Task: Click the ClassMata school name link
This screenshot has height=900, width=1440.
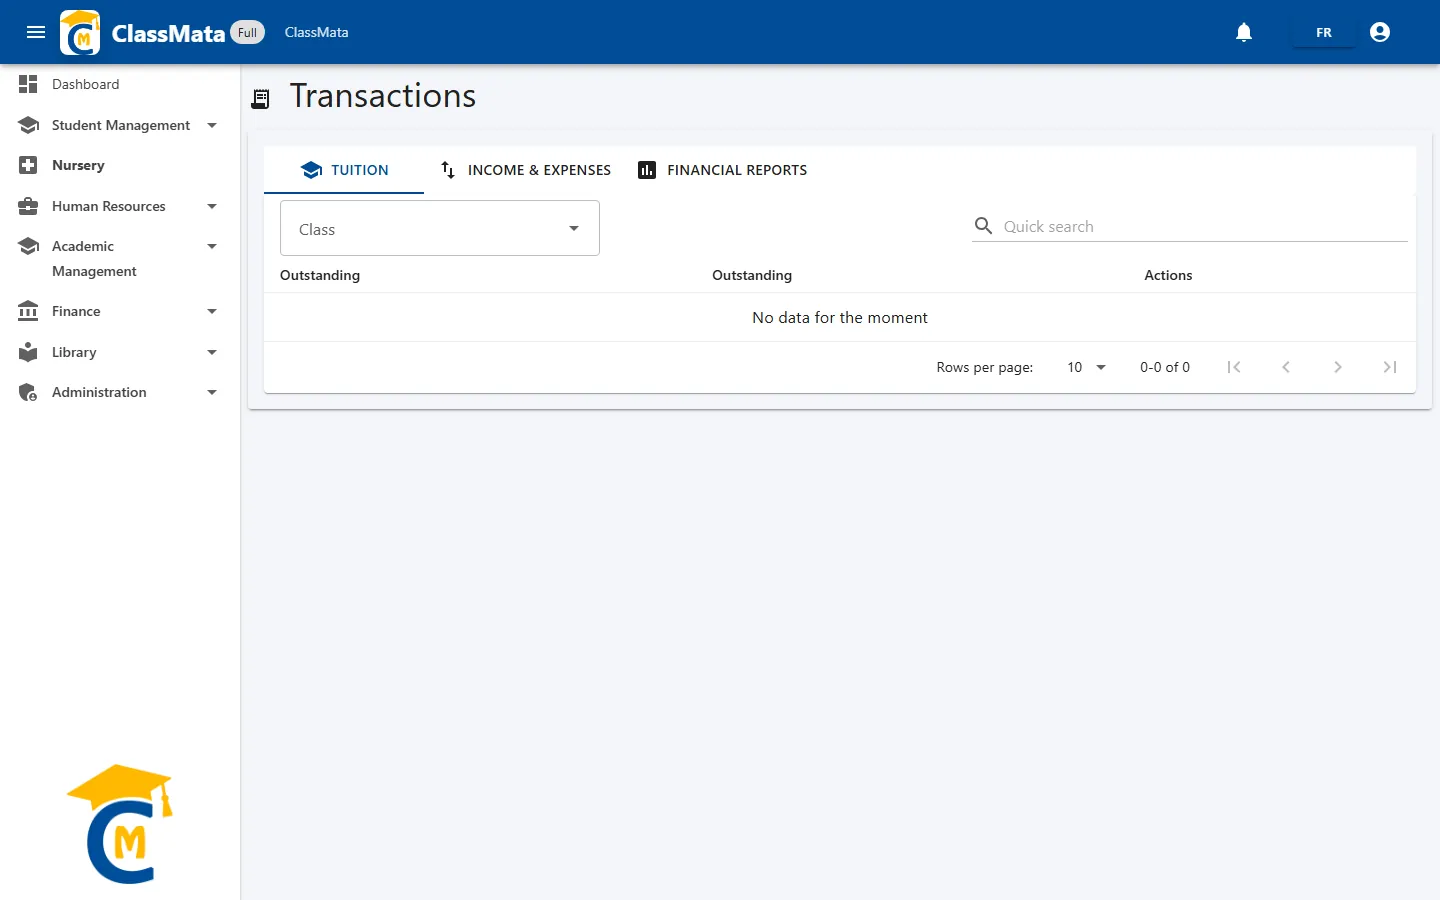Action: [x=316, y=32]
